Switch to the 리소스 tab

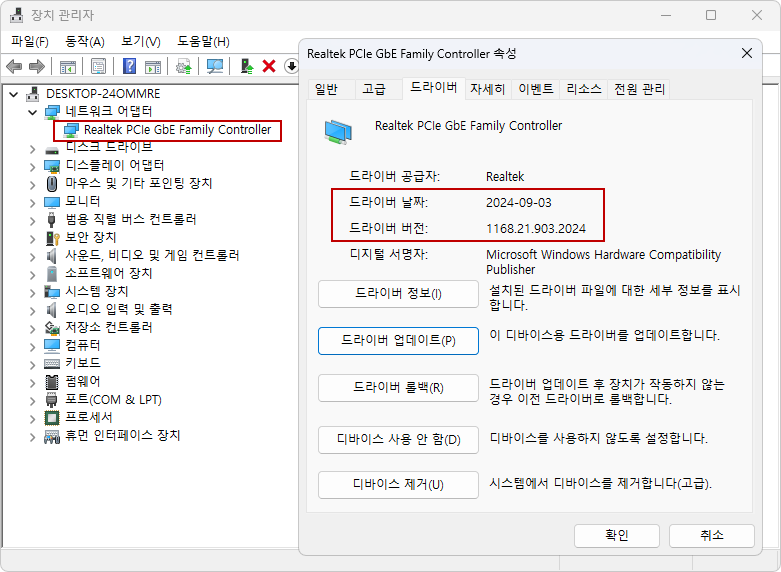[583, 89]
